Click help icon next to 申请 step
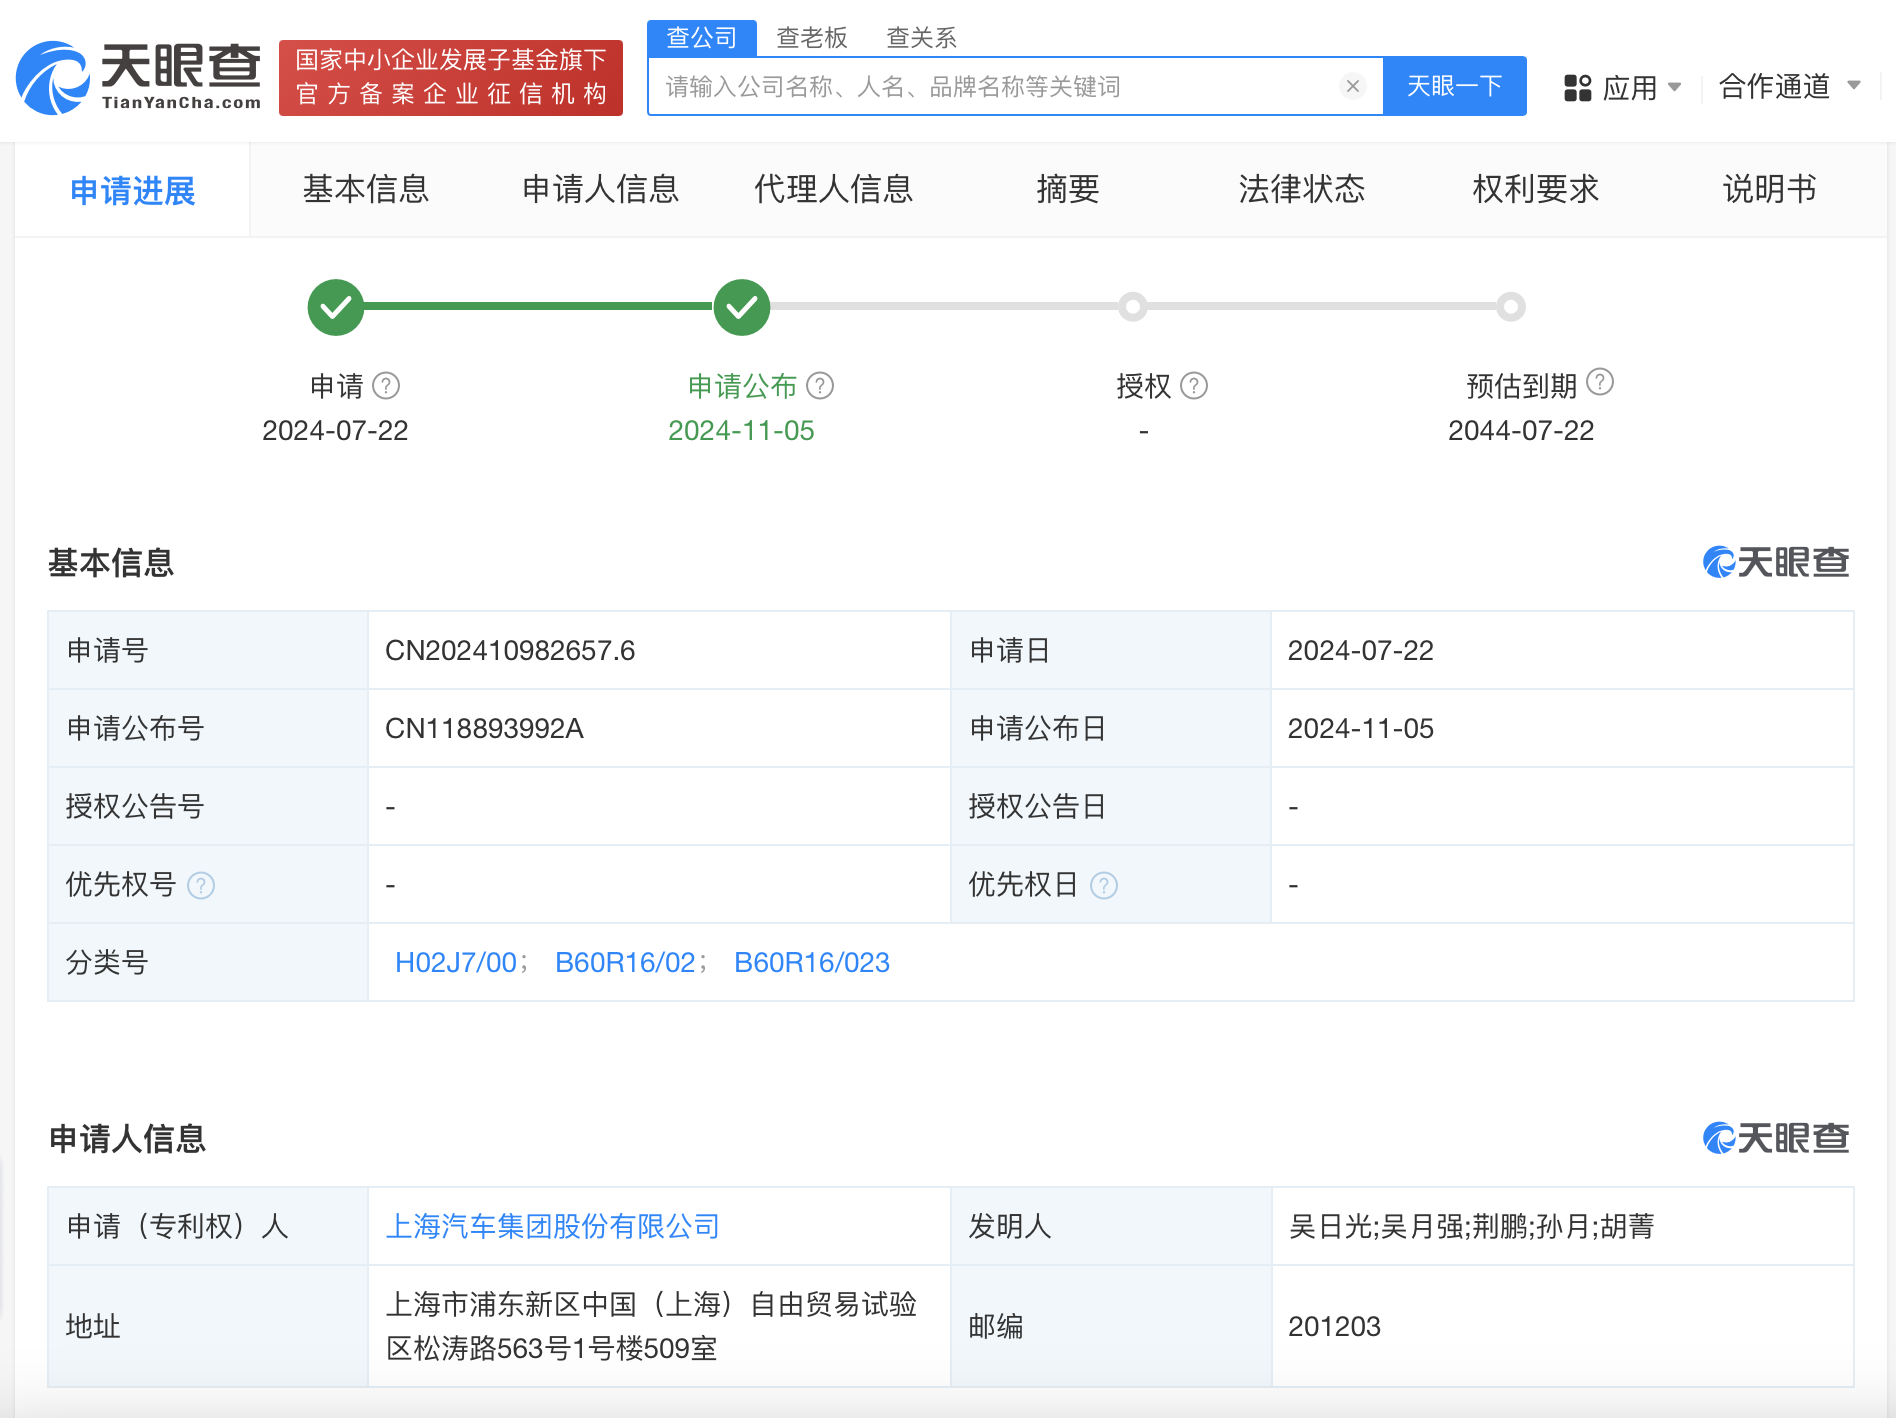 coord(386,386)
